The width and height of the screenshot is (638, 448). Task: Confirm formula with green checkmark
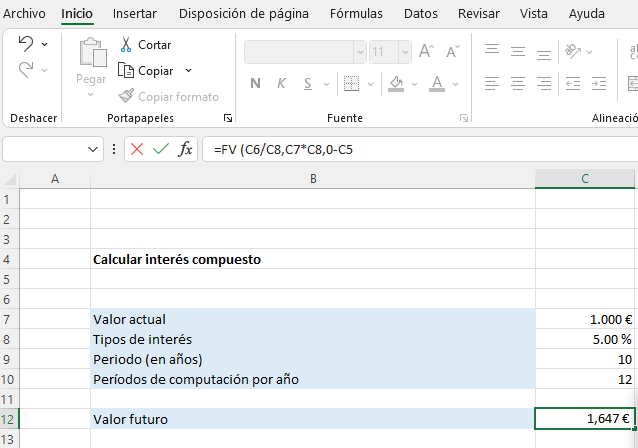point(161,149)
